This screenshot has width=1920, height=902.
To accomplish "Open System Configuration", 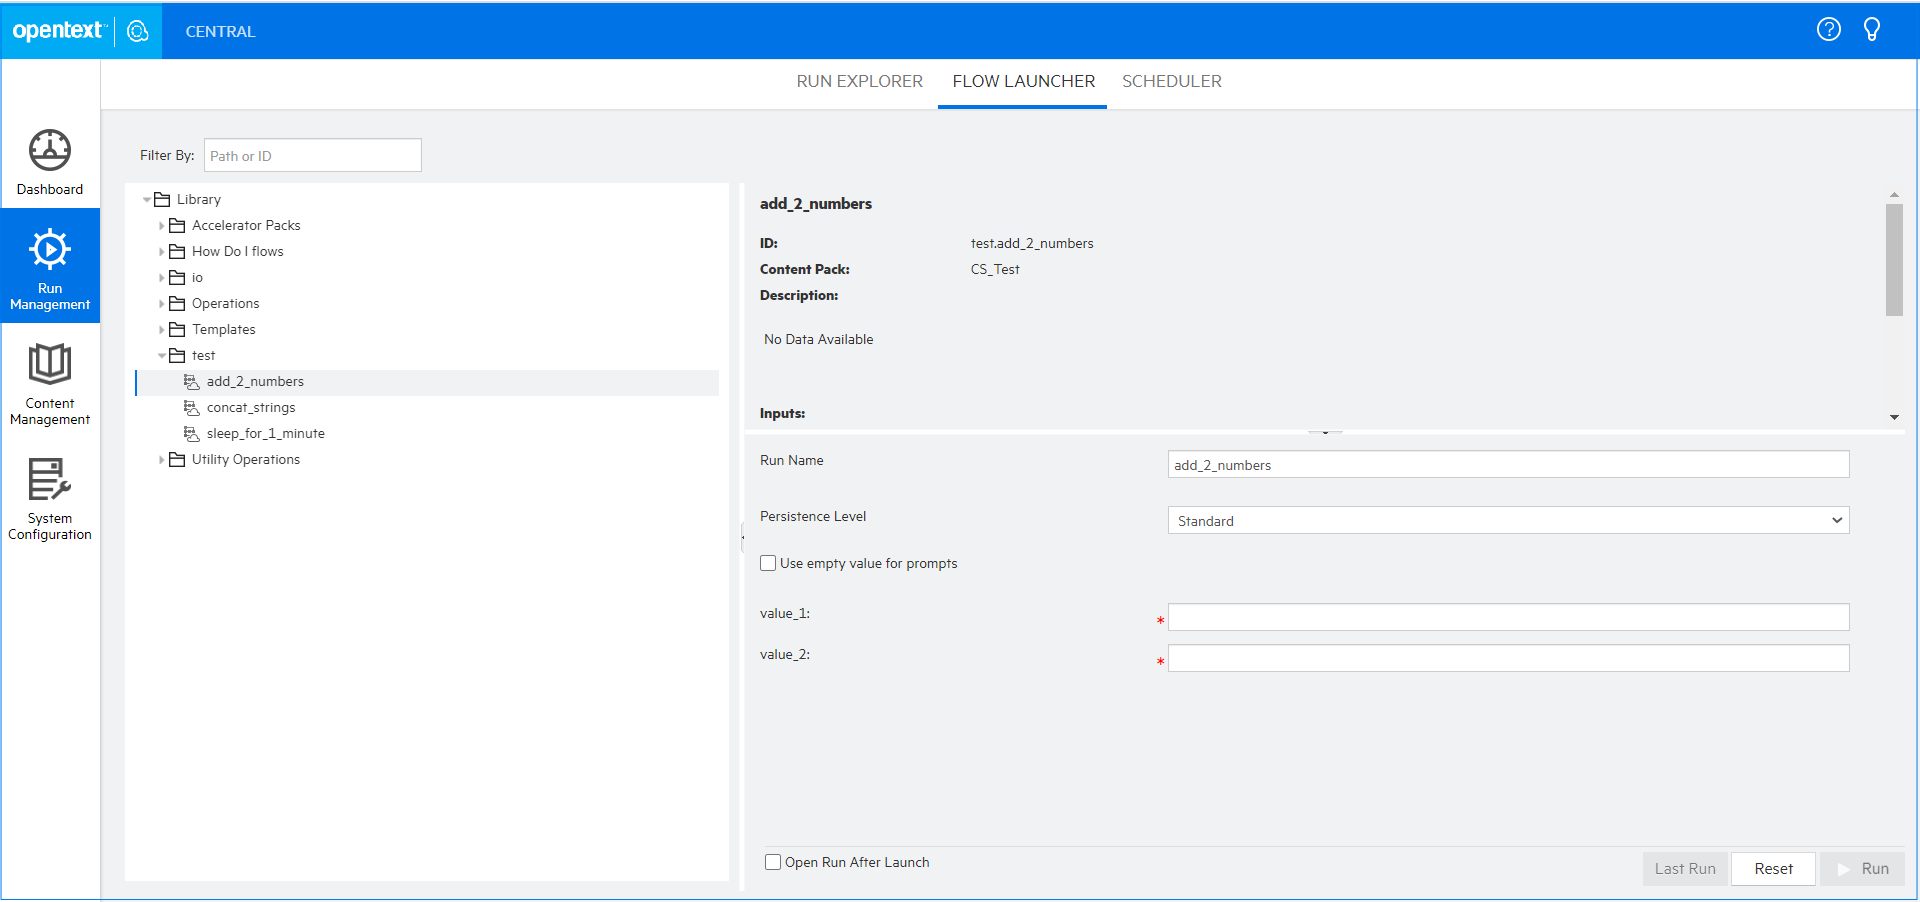I will [49, 498].
